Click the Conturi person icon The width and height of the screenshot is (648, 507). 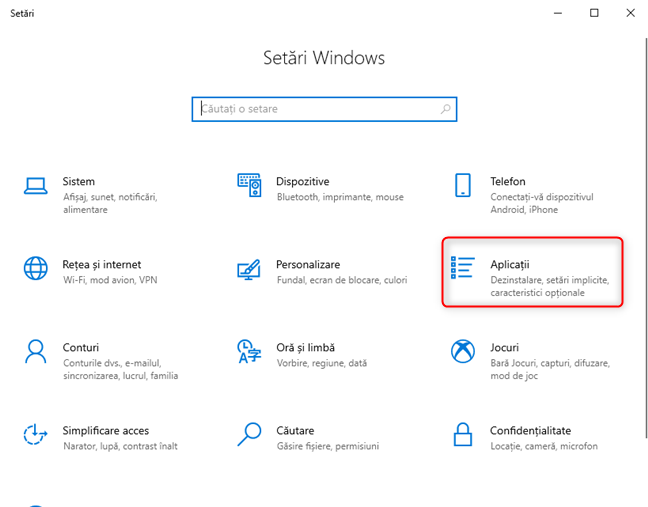coord(36,351)
